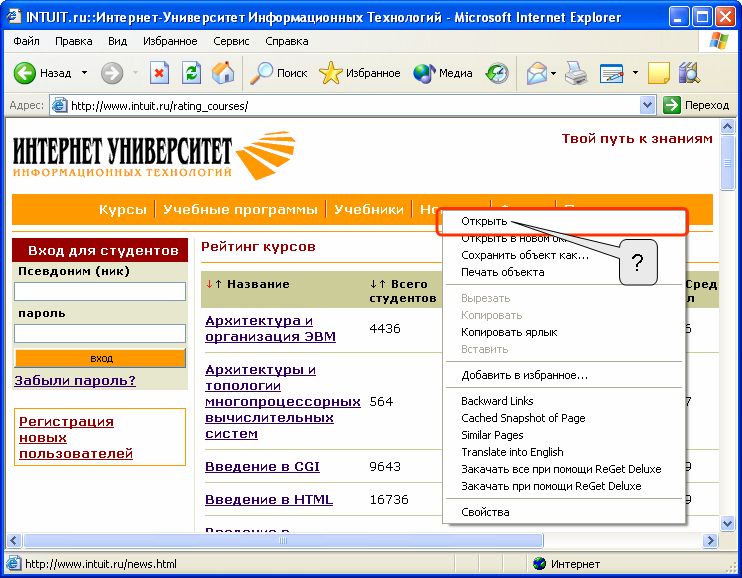This screenshot has height=578, width=742.
Task: Choose Печать объекта in the context menu
Action: tap(564, 273)
